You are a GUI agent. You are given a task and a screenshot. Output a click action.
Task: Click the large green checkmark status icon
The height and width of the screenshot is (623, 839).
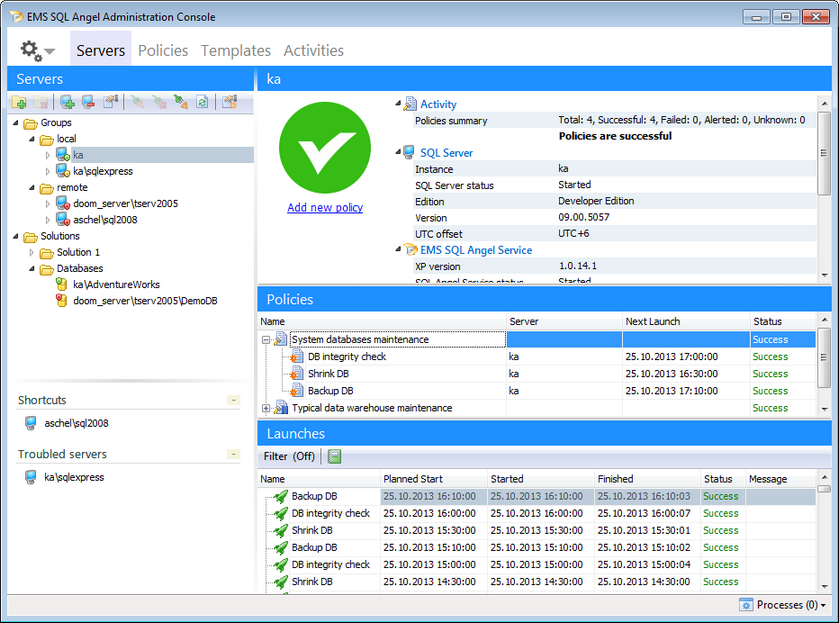pyautogui.click(x=325, y=148)
